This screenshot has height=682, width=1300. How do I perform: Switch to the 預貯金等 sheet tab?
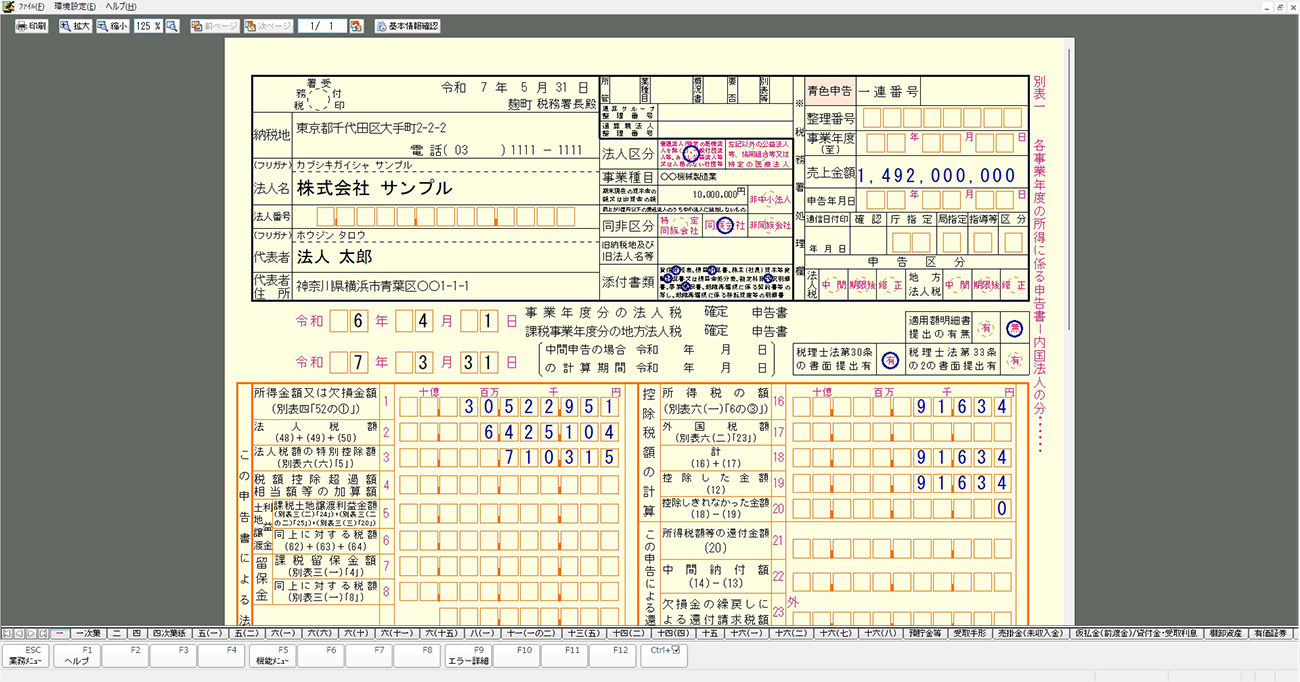(925, 633)
